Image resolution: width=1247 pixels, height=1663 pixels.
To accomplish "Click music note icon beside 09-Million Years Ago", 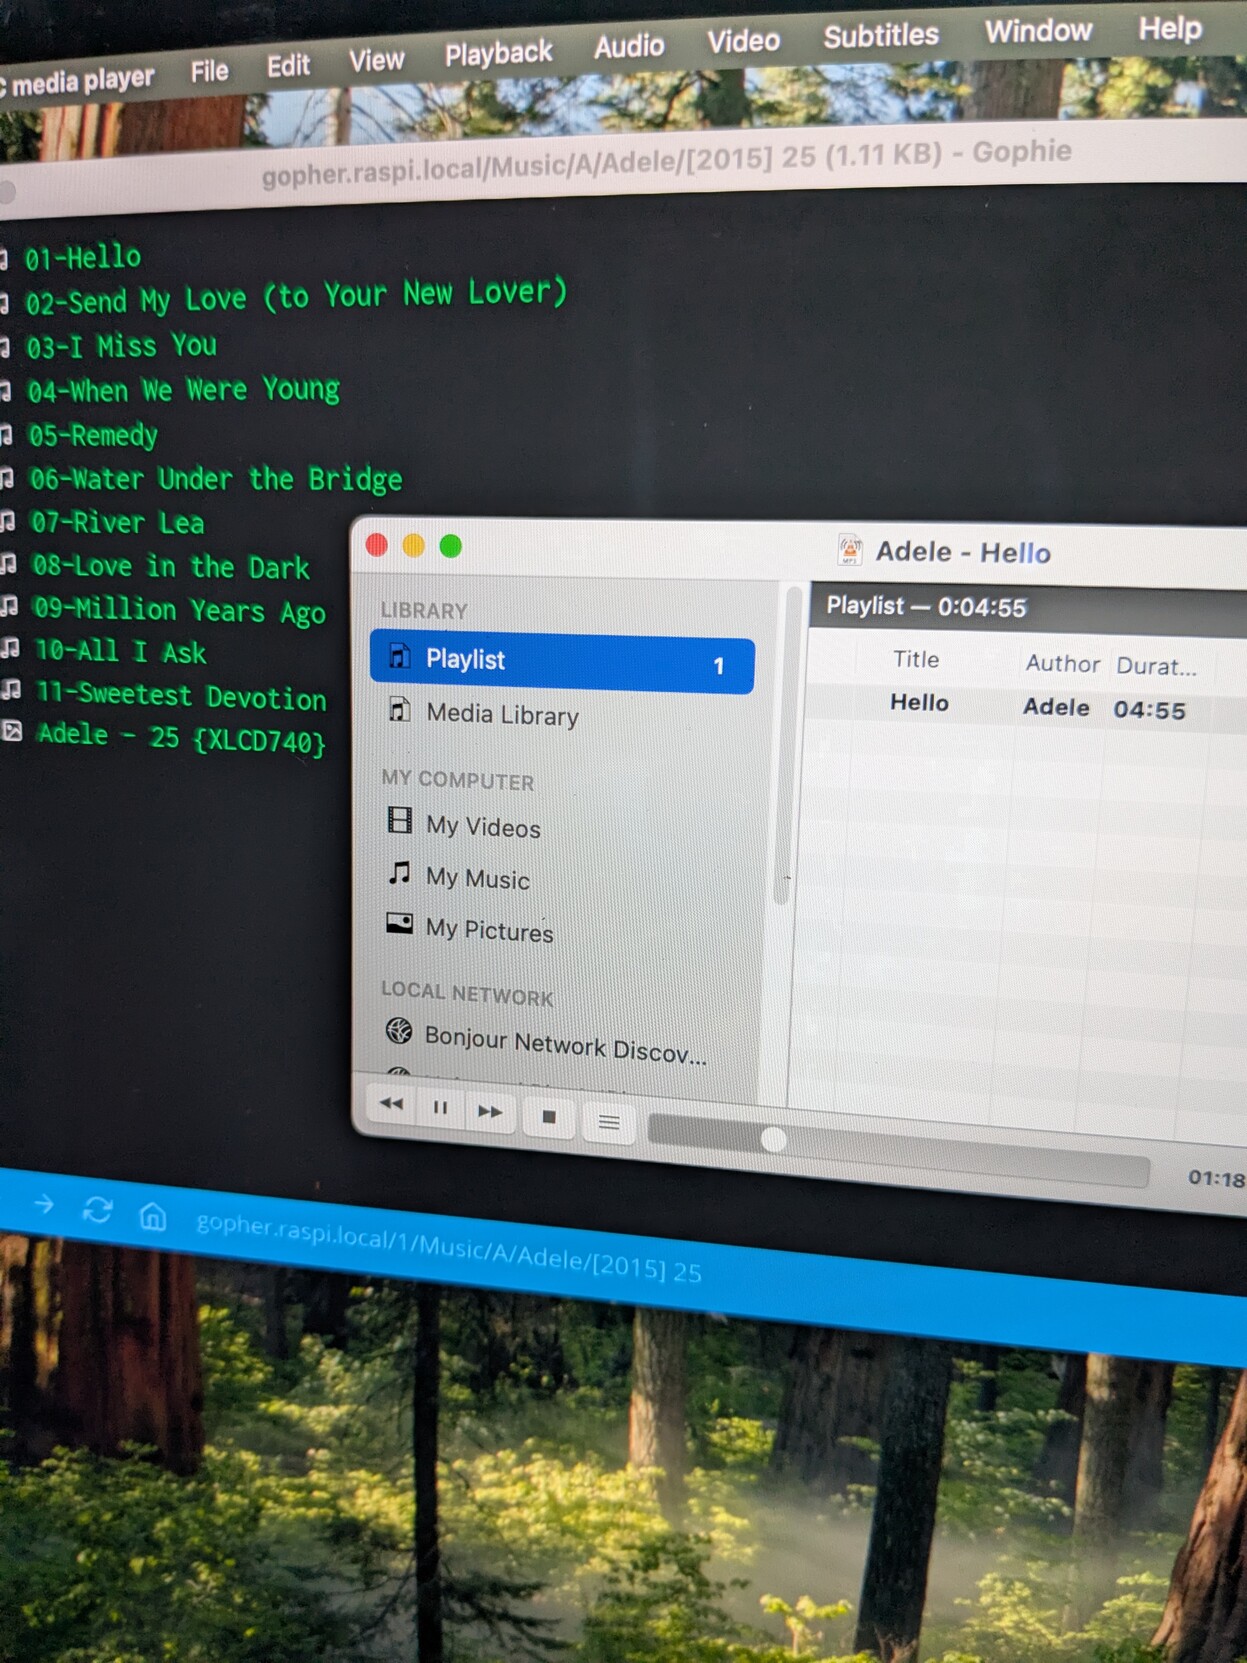I will pyautogui.click(x=10, y=606).
